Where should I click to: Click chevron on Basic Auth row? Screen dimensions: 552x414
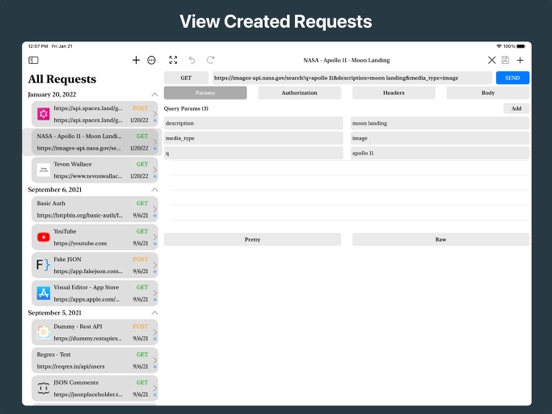[x=155, y=209]
